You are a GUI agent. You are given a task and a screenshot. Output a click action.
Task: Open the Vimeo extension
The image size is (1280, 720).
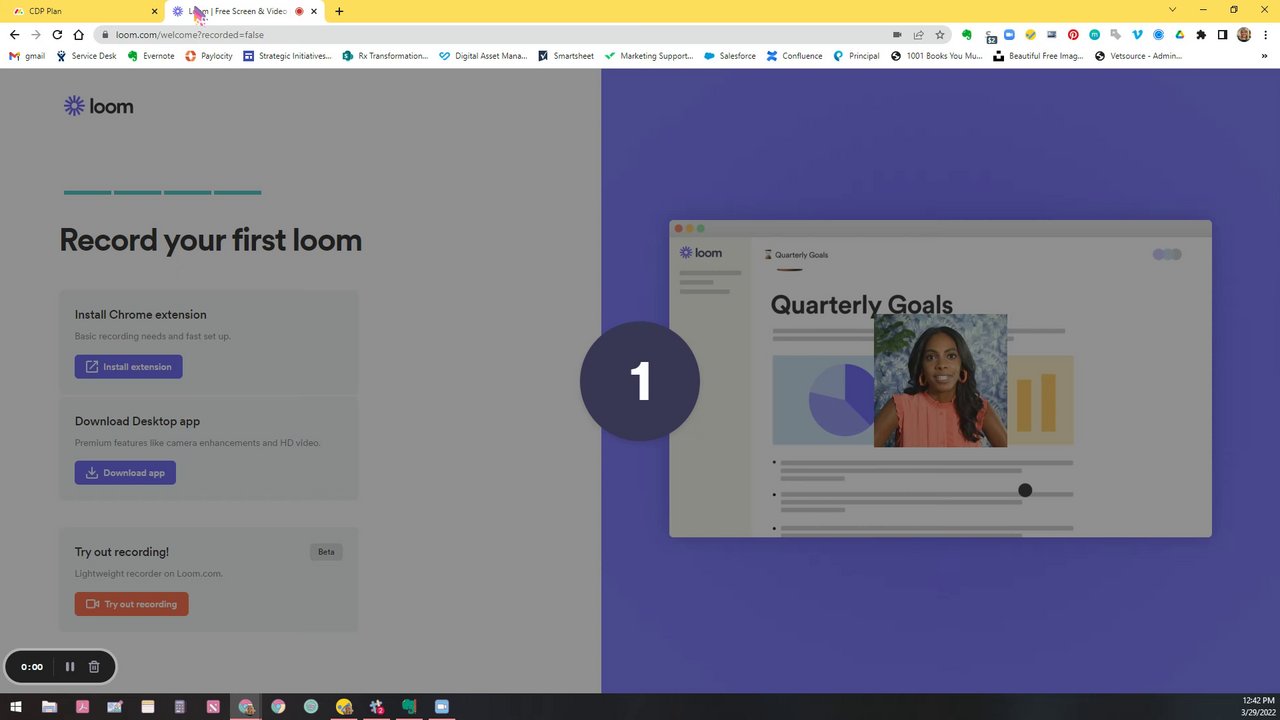[1137, 35]
